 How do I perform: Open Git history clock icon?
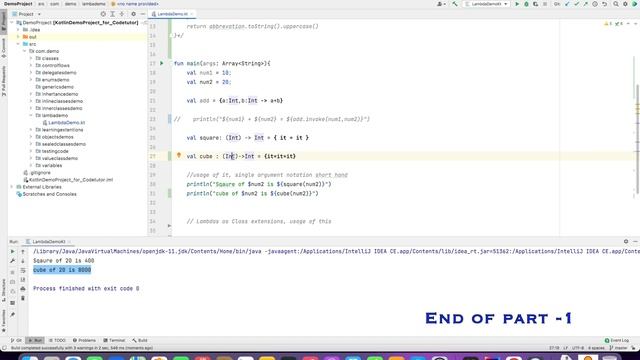[595, 4]
